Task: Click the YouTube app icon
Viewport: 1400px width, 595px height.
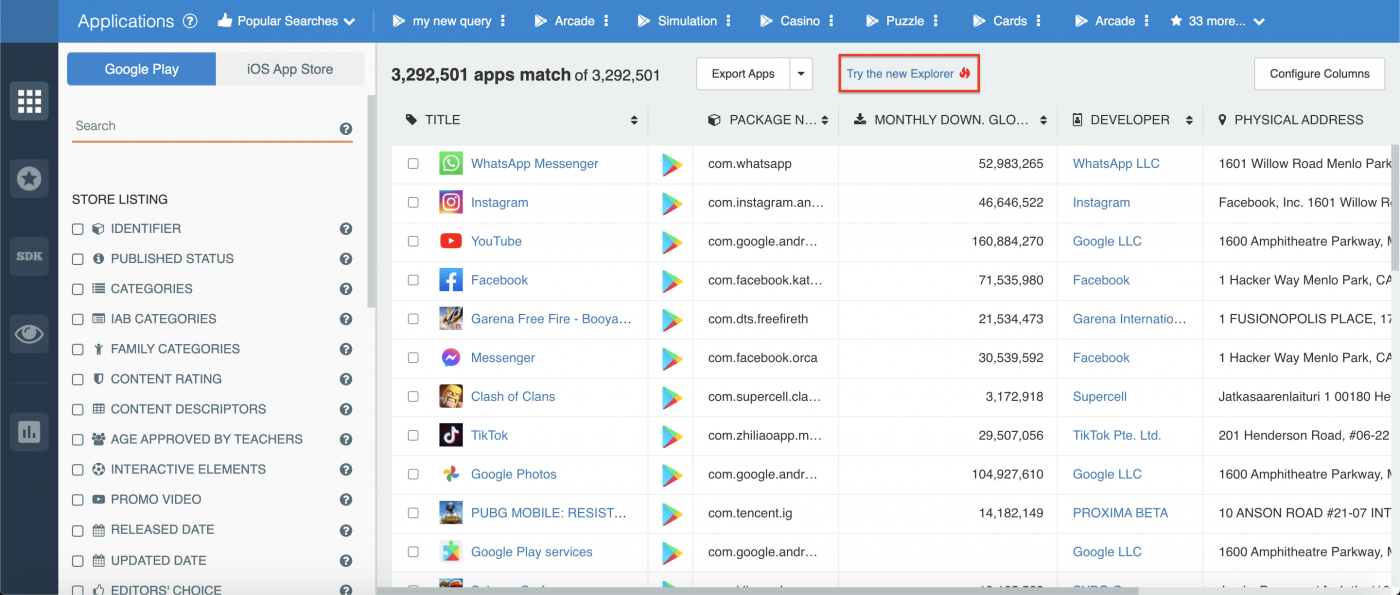Action: [x=451, y=241]
